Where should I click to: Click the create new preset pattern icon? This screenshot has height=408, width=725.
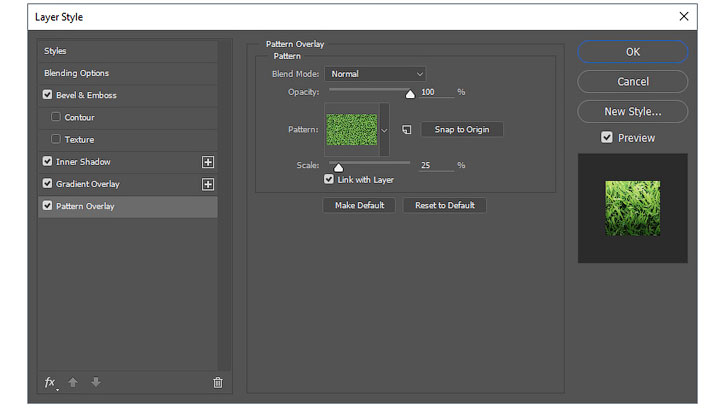[406, 130]
